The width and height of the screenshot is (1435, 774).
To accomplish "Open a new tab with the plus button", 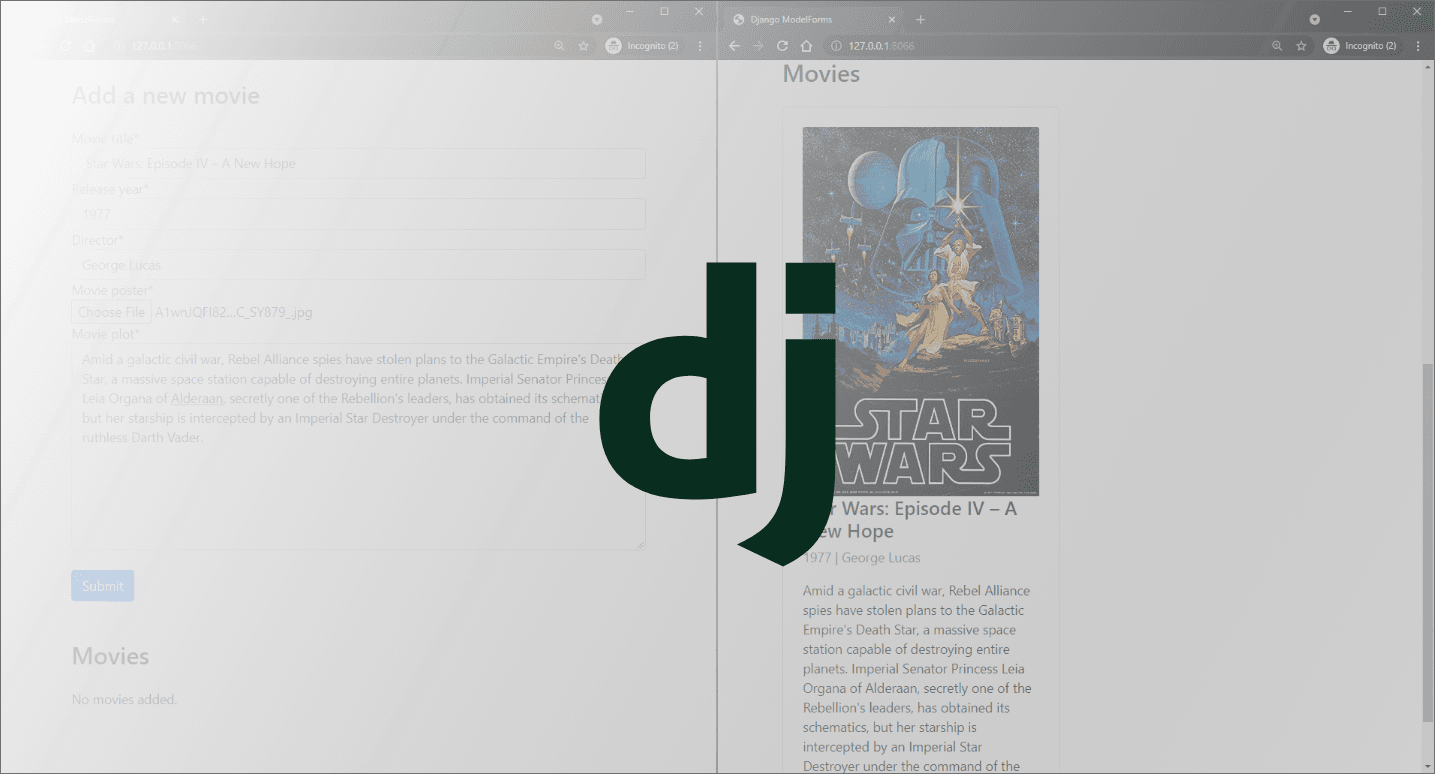I will click(x=920, y=19).
